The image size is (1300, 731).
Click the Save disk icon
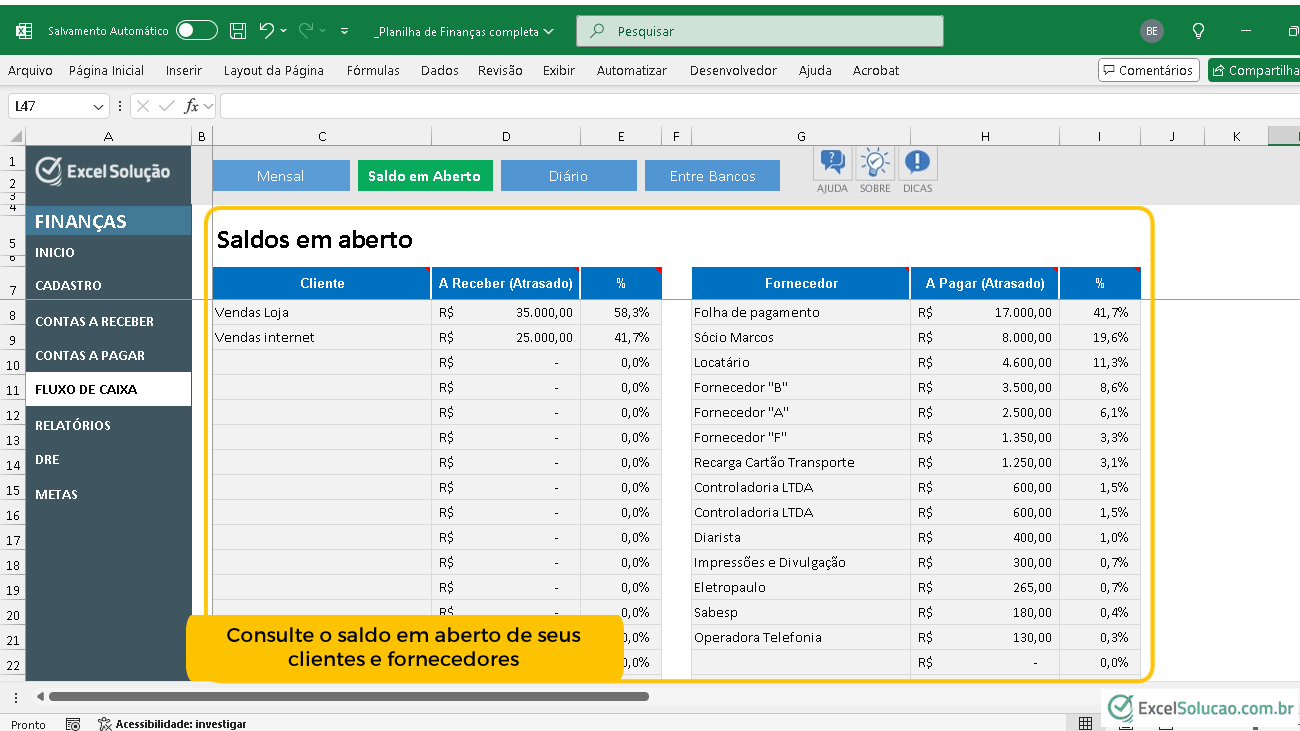point(238,31)
